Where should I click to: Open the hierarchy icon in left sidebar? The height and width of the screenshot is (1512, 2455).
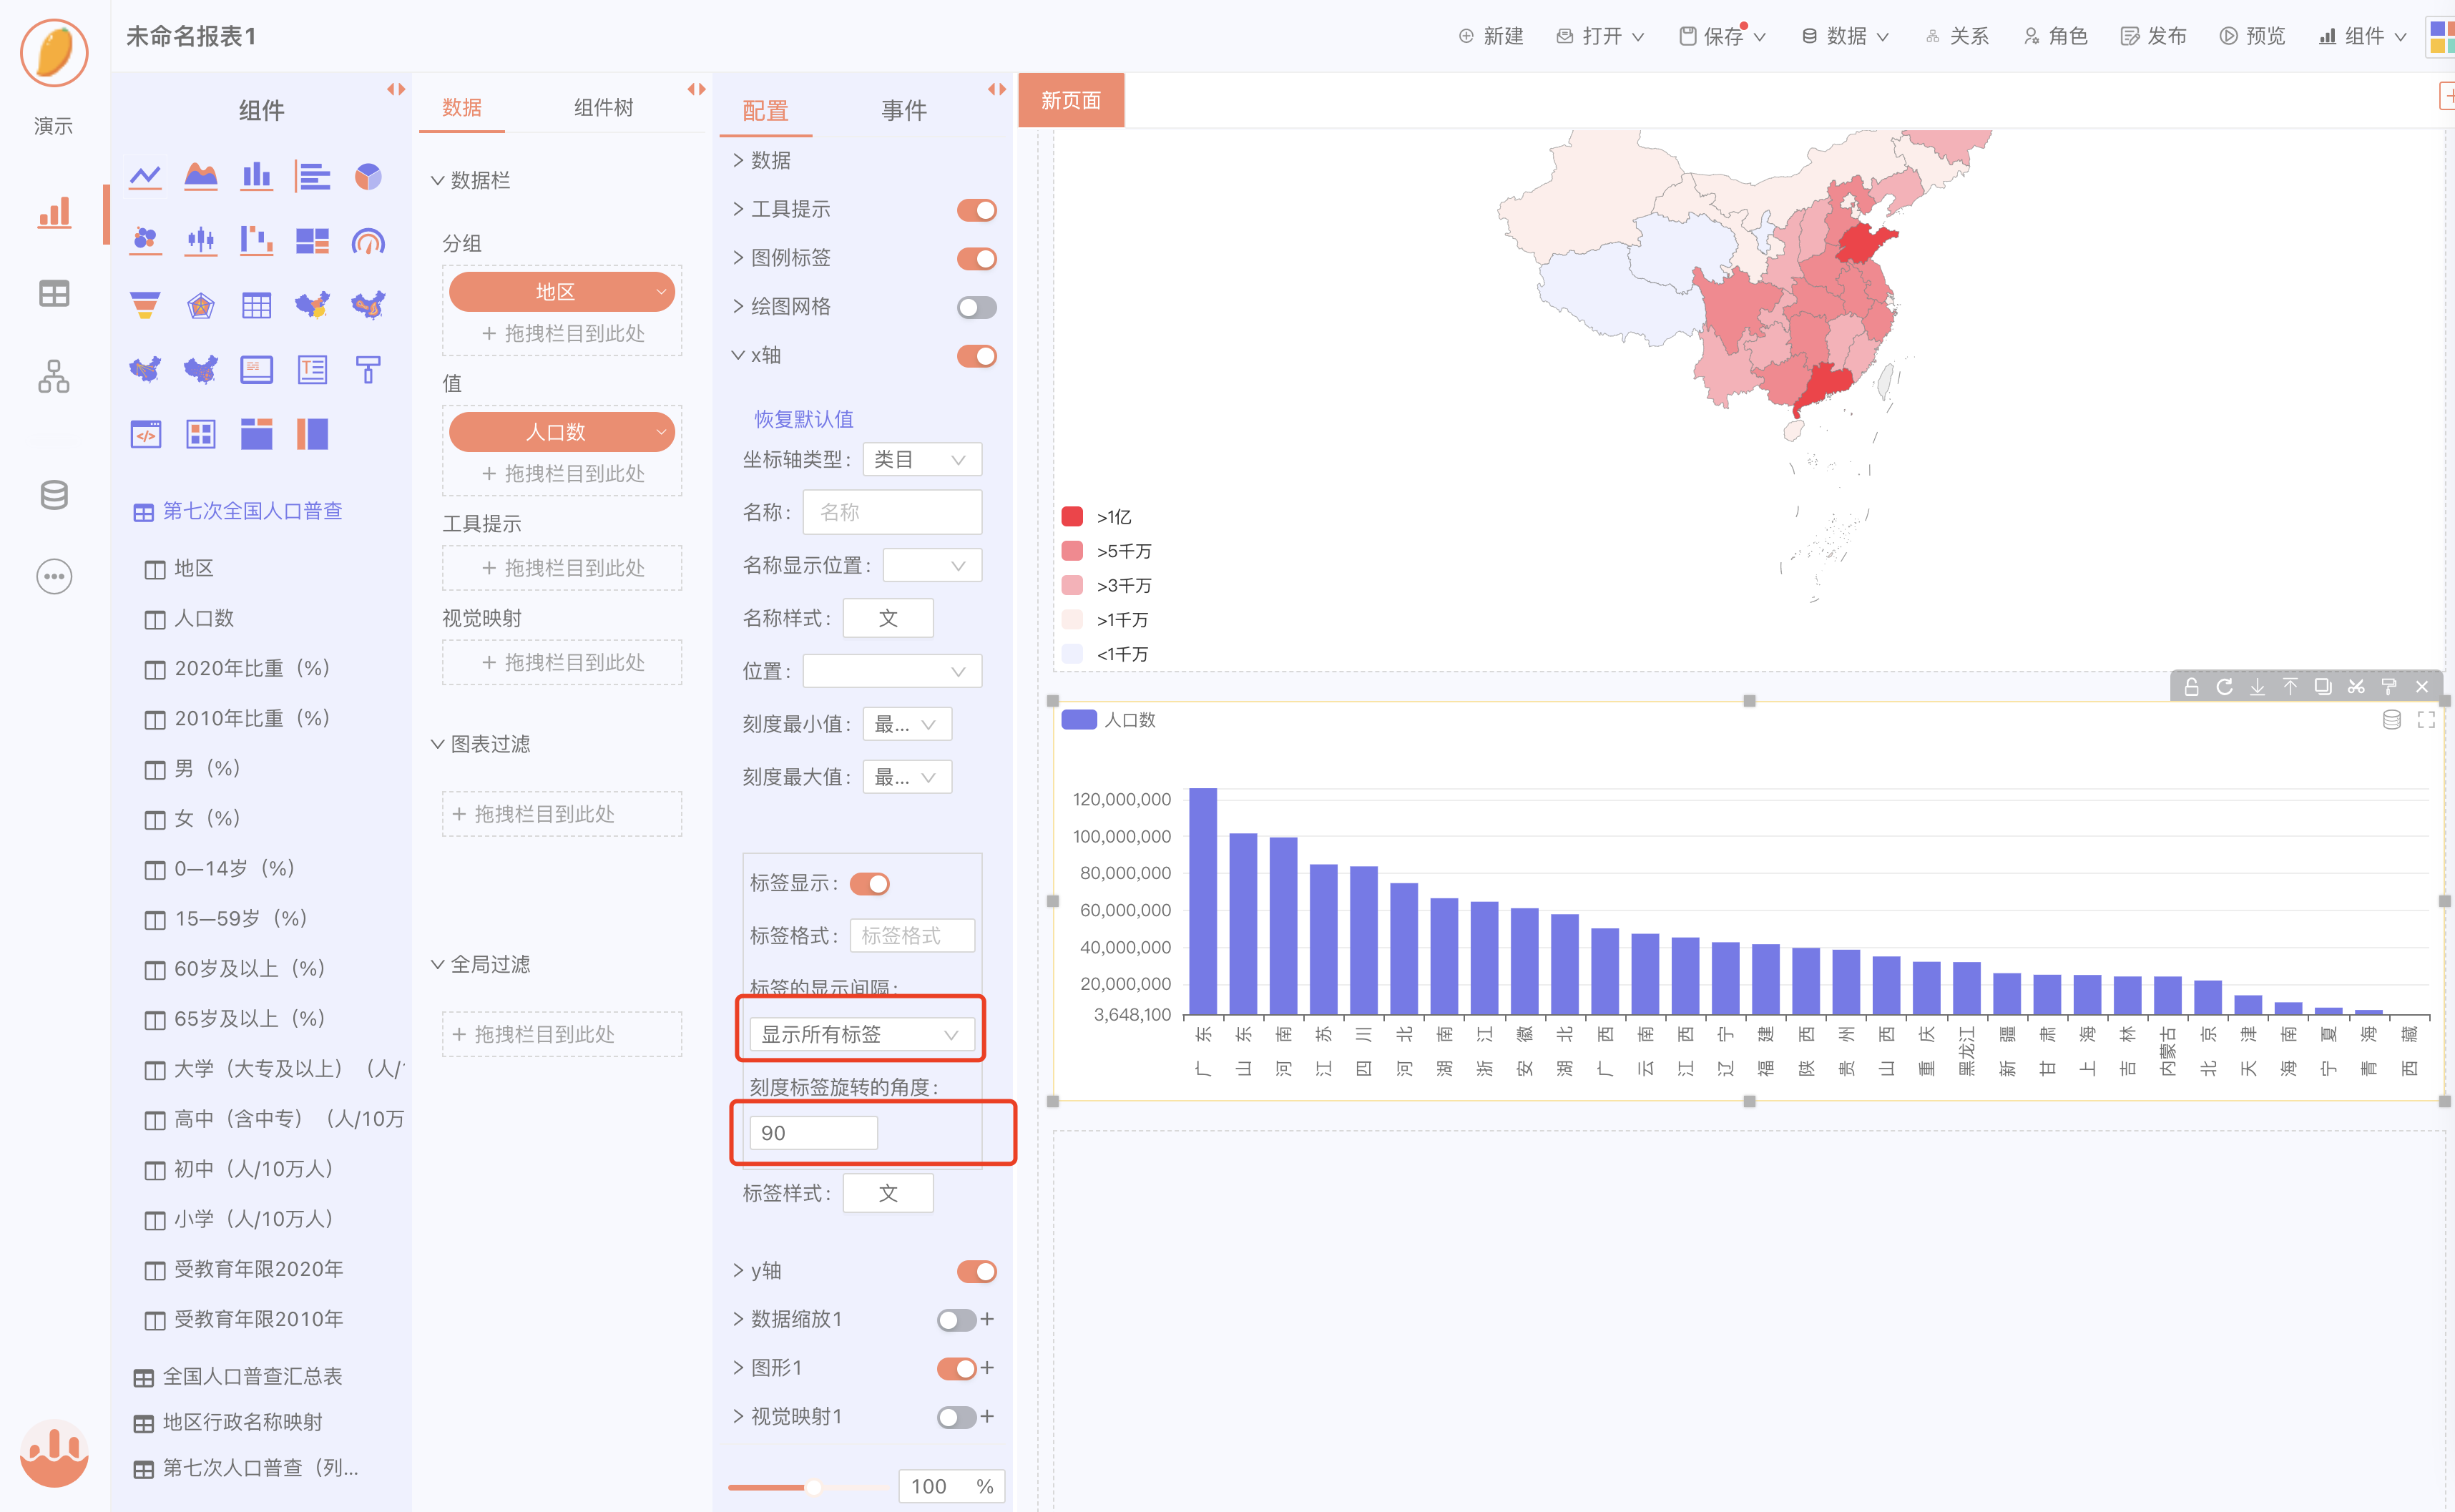[54, 376]
